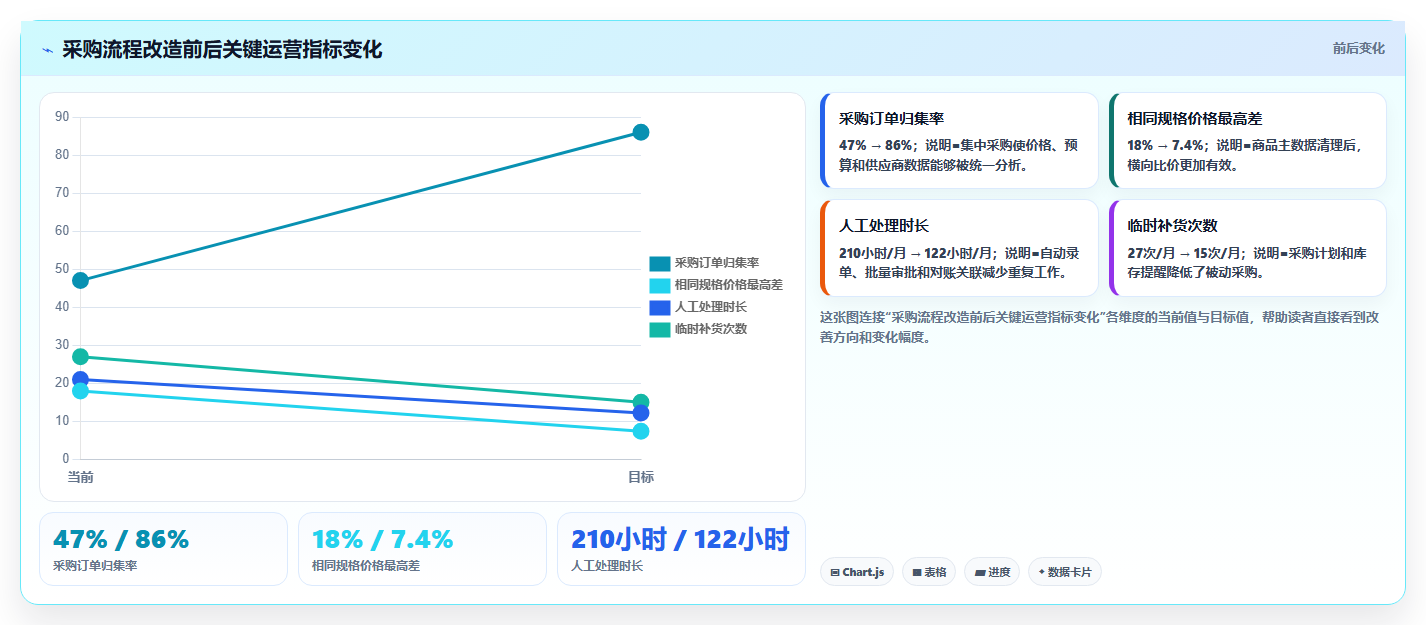
Task: Click the 表格 tag
Action: (x=929, y=572)
